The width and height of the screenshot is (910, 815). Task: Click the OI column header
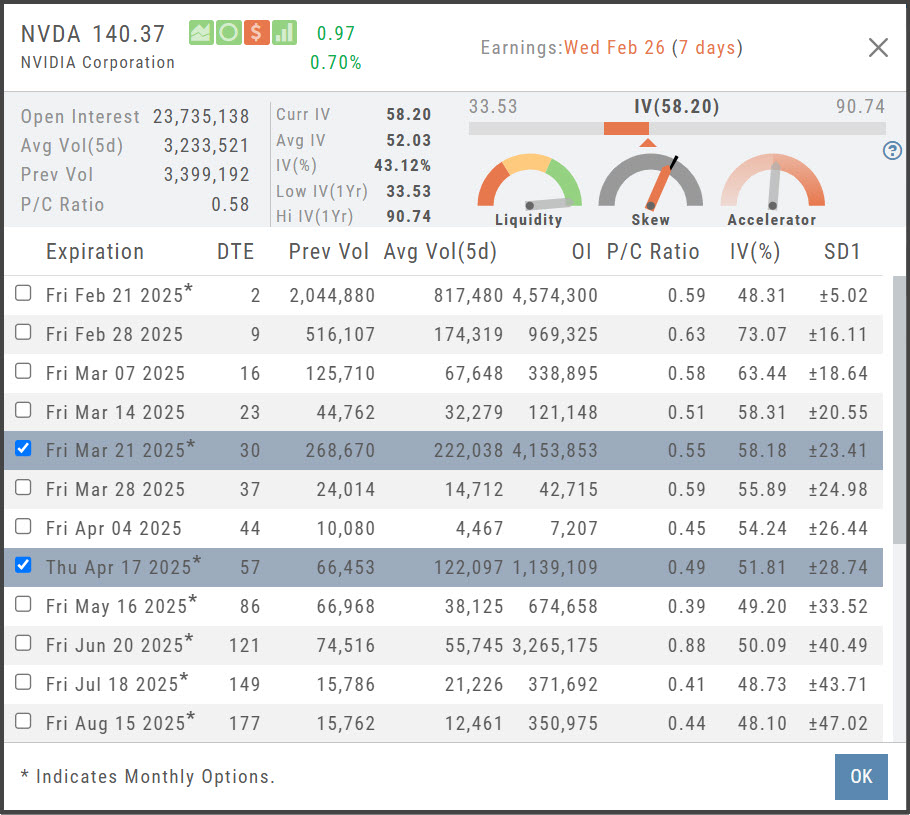(582, 252)
